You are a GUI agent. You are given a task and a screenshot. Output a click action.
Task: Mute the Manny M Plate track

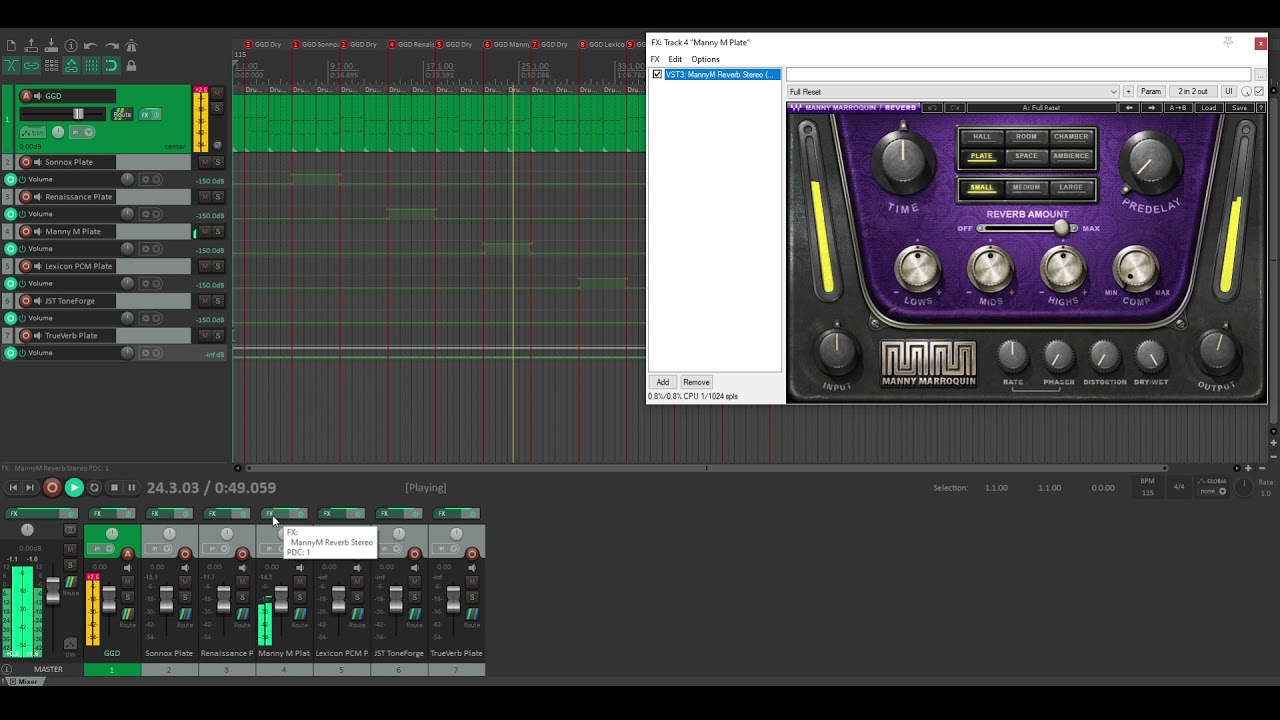pyautogui.click(x=205, y=231)
